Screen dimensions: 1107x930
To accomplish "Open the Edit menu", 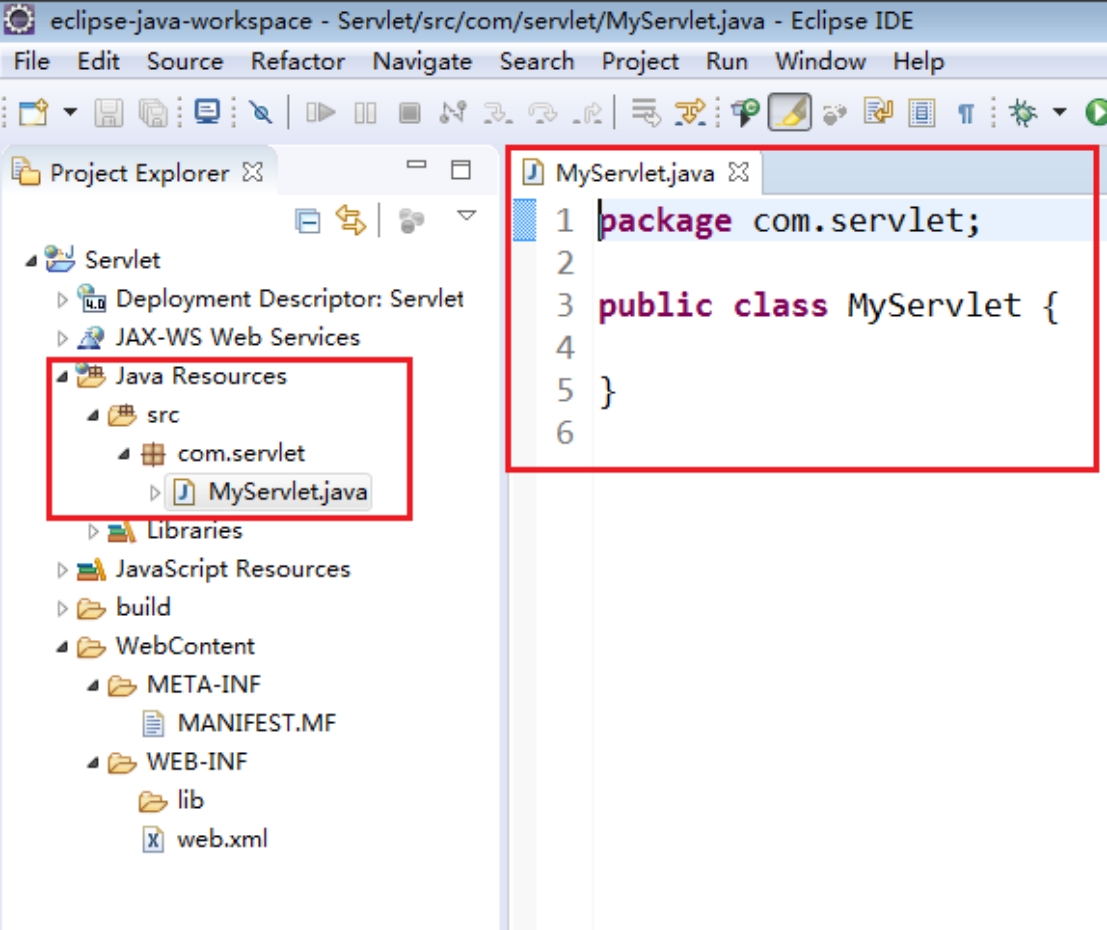I will click(x=98, y=61).
